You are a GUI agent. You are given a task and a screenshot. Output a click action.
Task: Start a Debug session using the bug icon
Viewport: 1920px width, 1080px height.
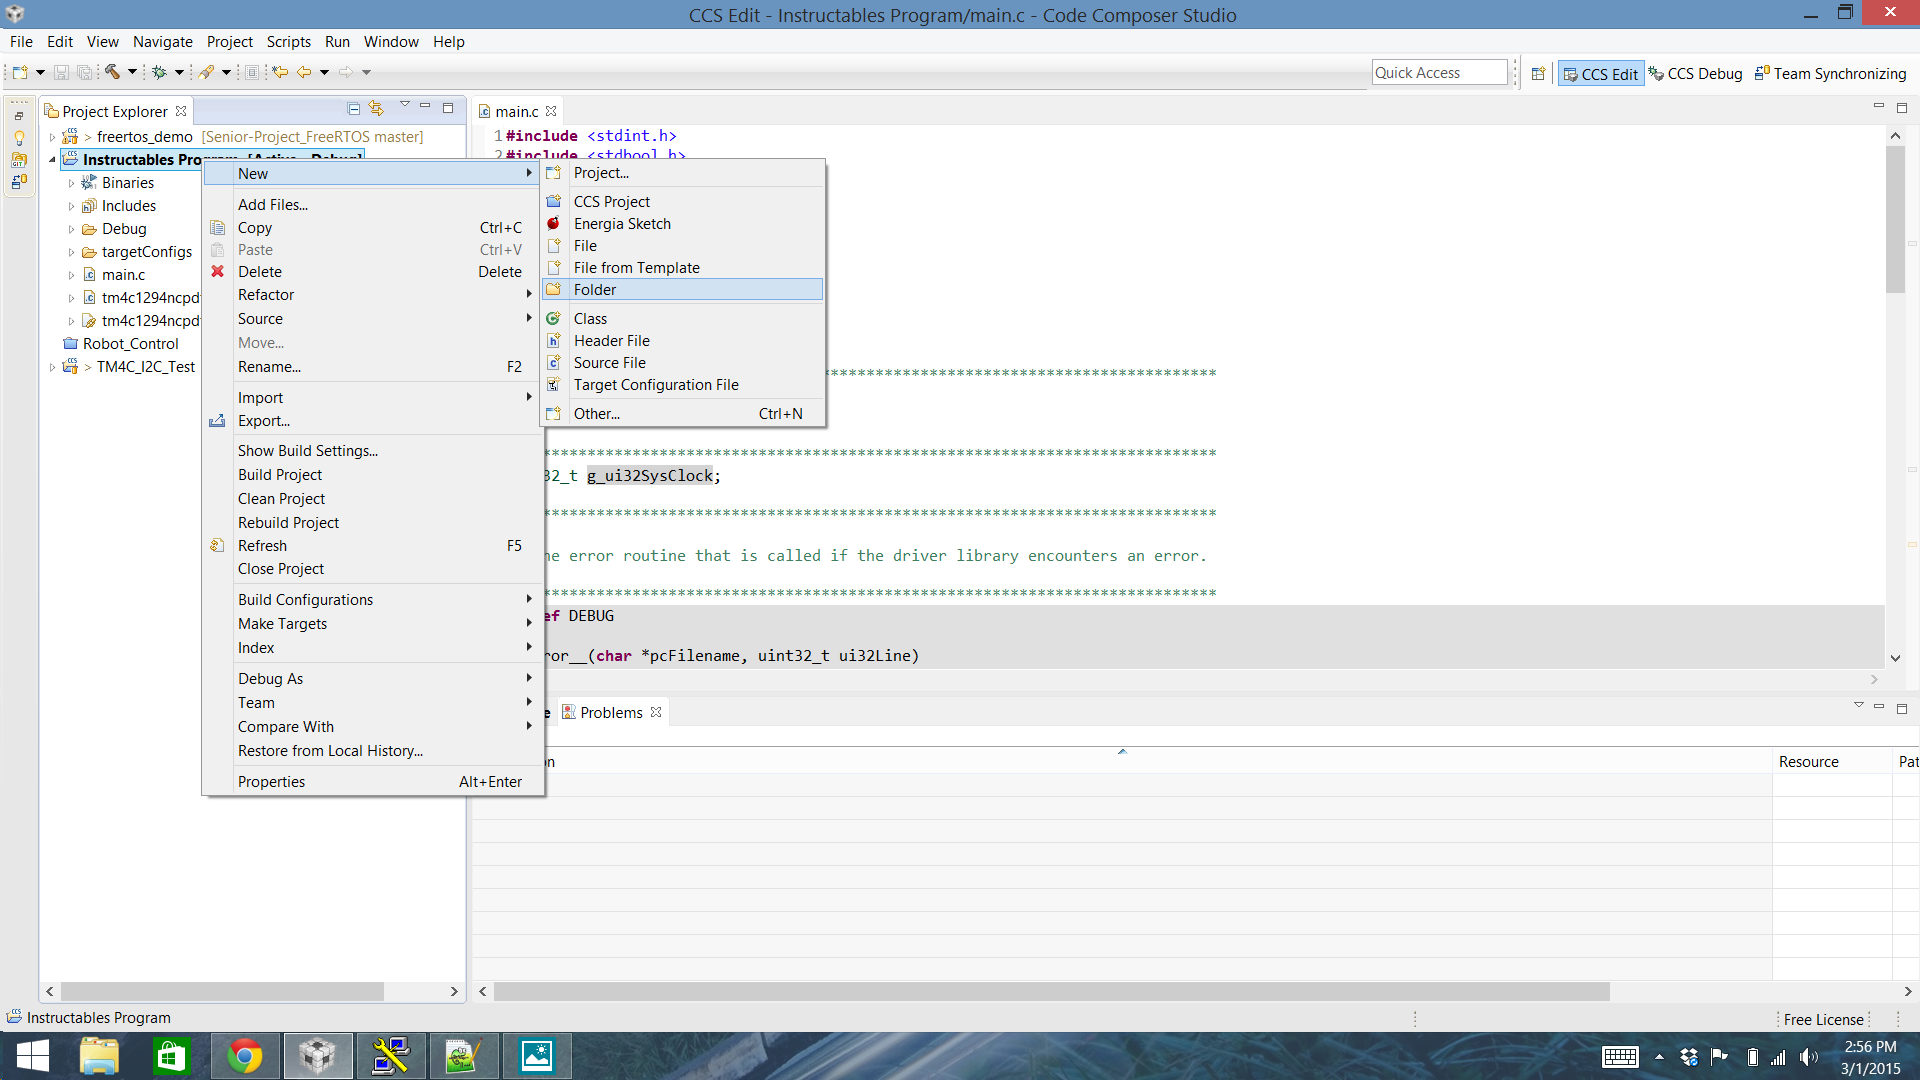point(160,72)
